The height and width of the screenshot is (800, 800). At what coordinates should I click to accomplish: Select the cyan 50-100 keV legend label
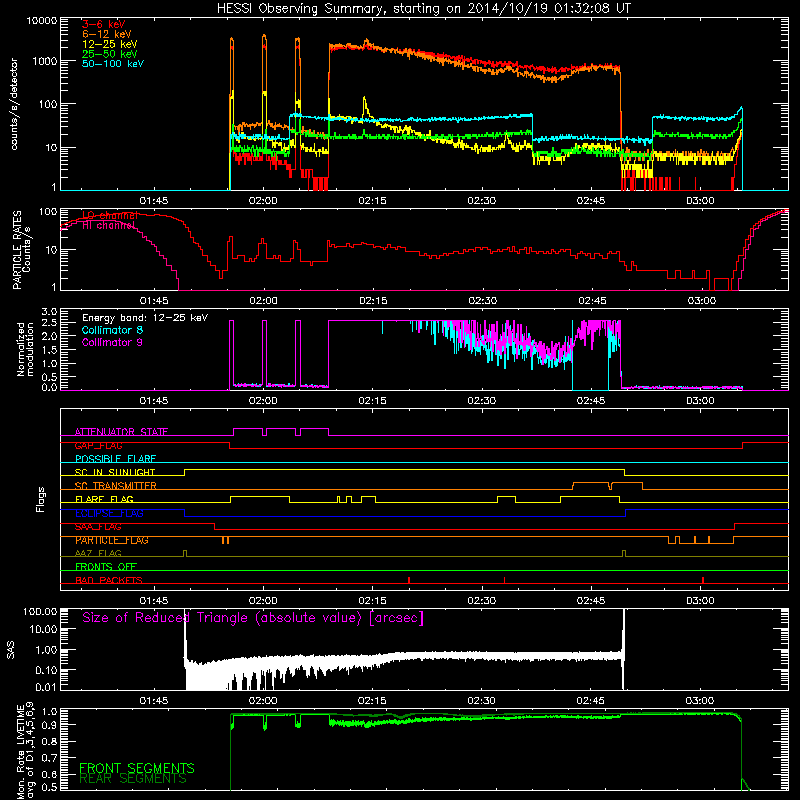[113, 63]
